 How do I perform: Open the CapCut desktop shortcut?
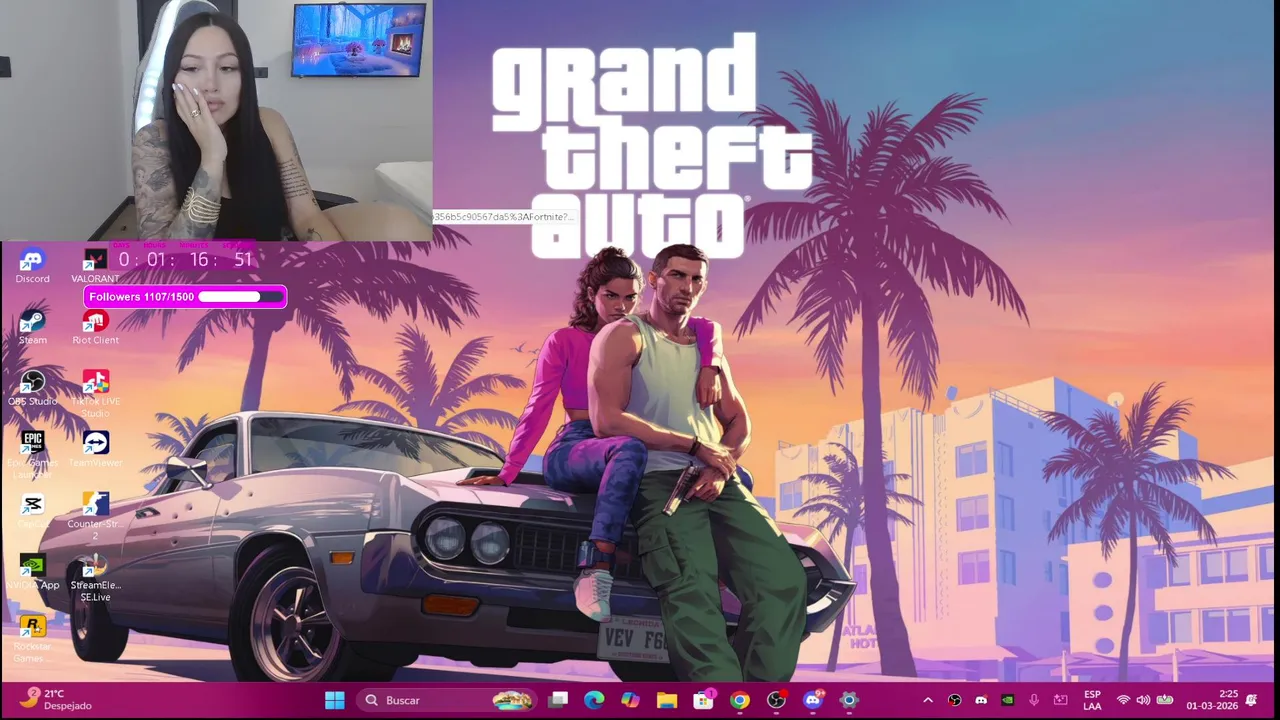(32, 510)
